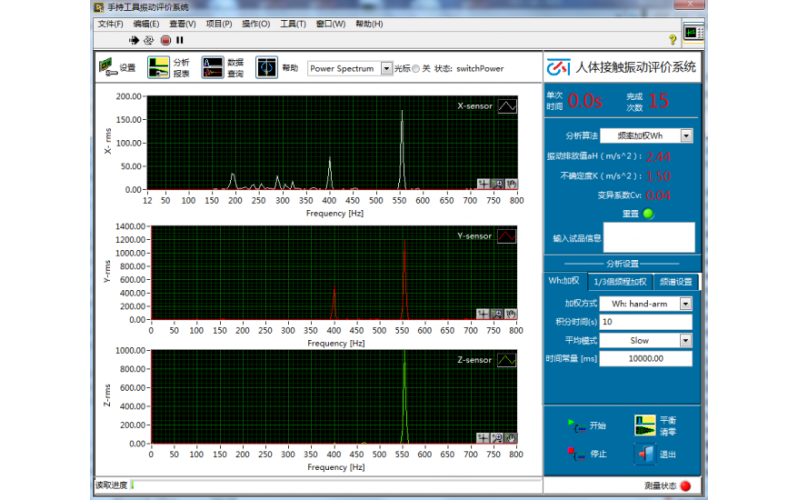Click the 开始 start button
800x500 pixels.
[587, 426]
